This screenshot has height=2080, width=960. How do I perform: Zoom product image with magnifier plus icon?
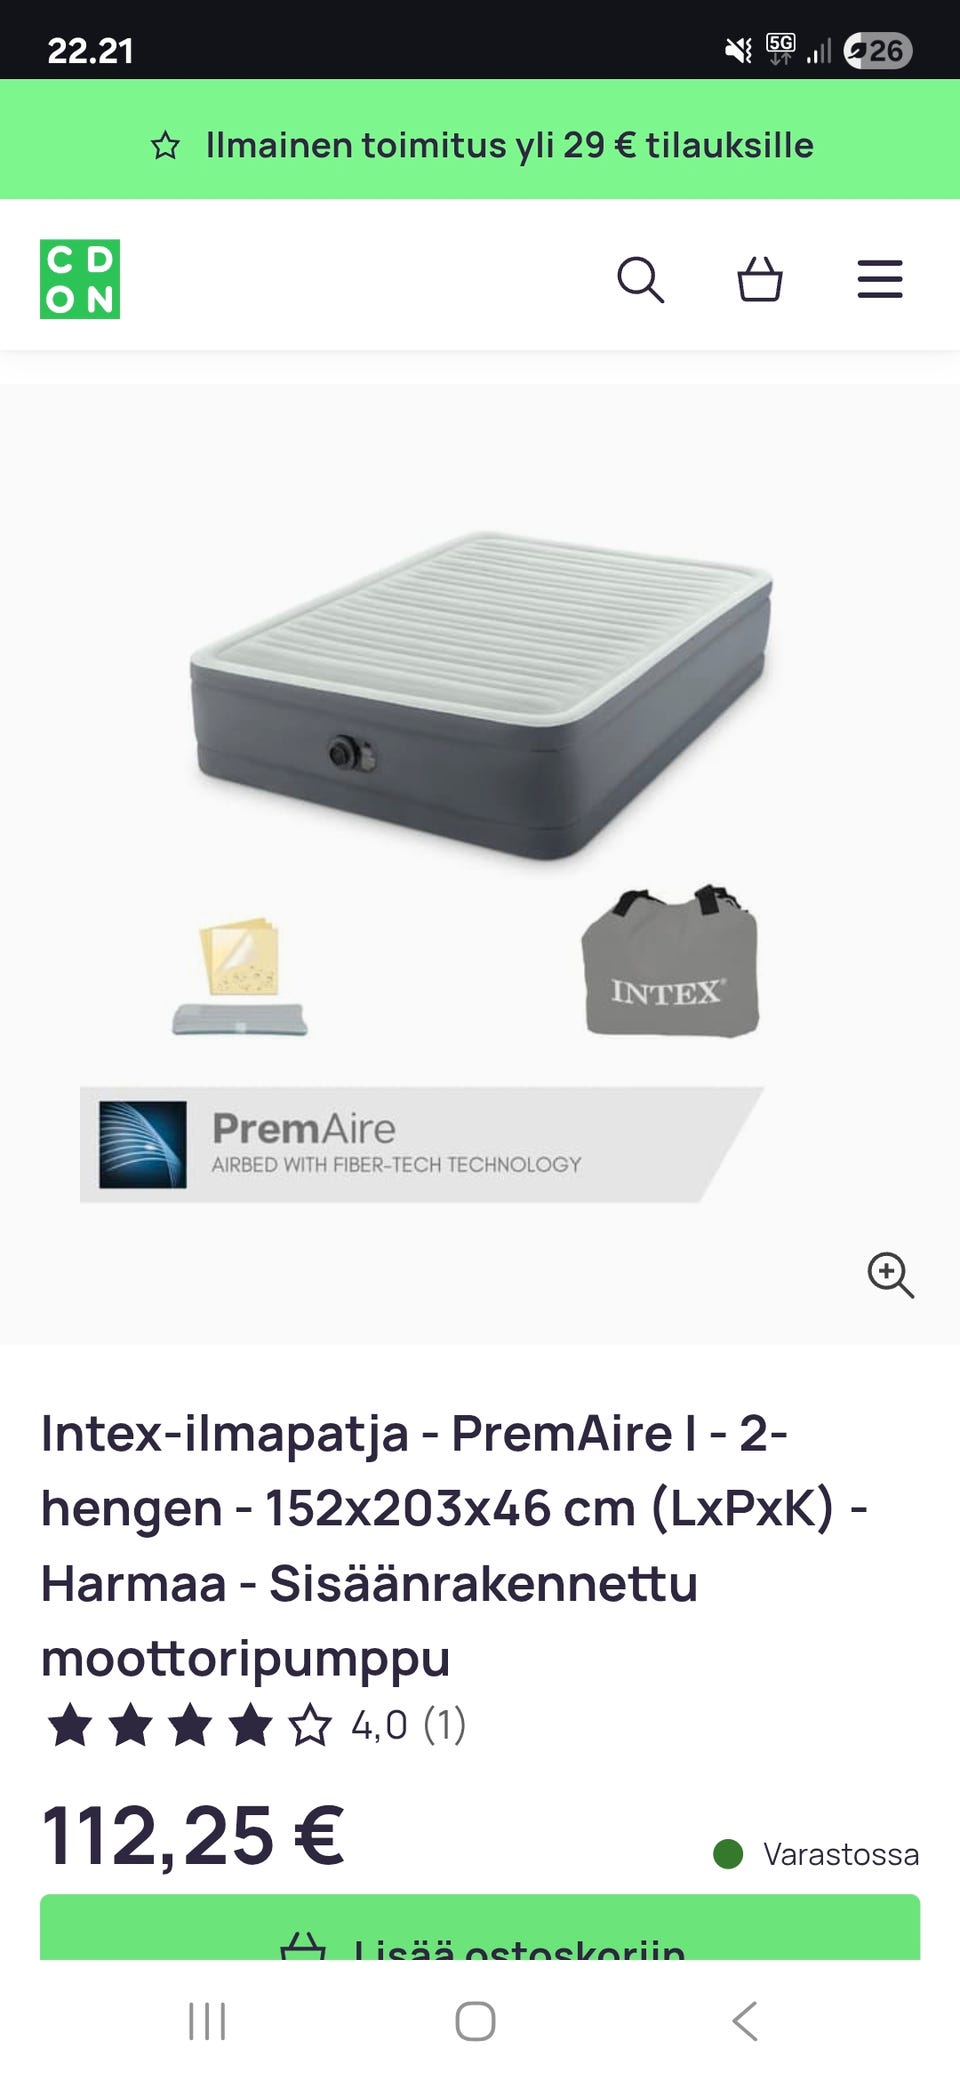pos(890,1275)
